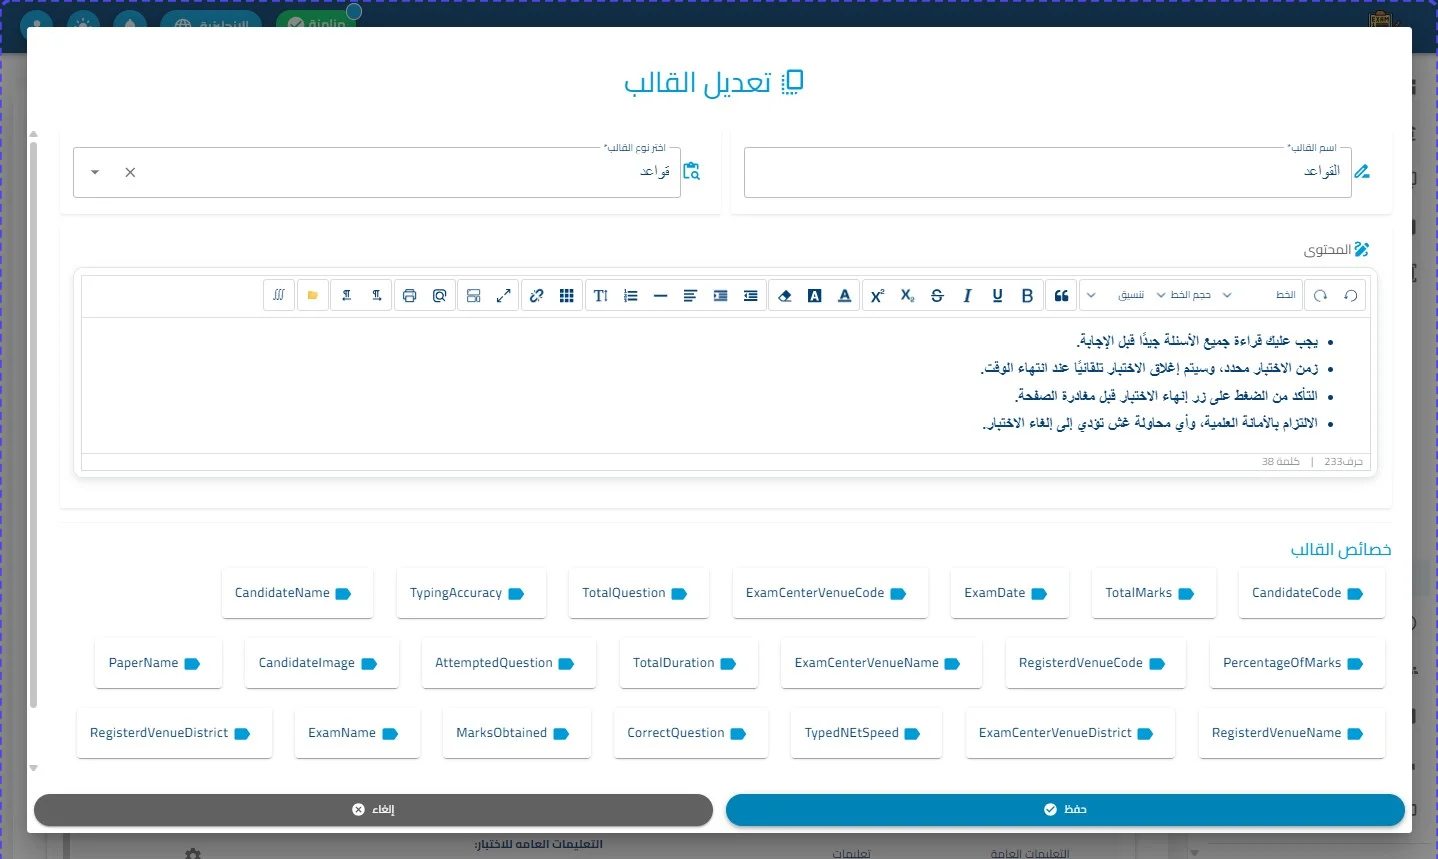Expand the template type dropdown arrow
The image size is (1438, 859).
coord(95,172)
